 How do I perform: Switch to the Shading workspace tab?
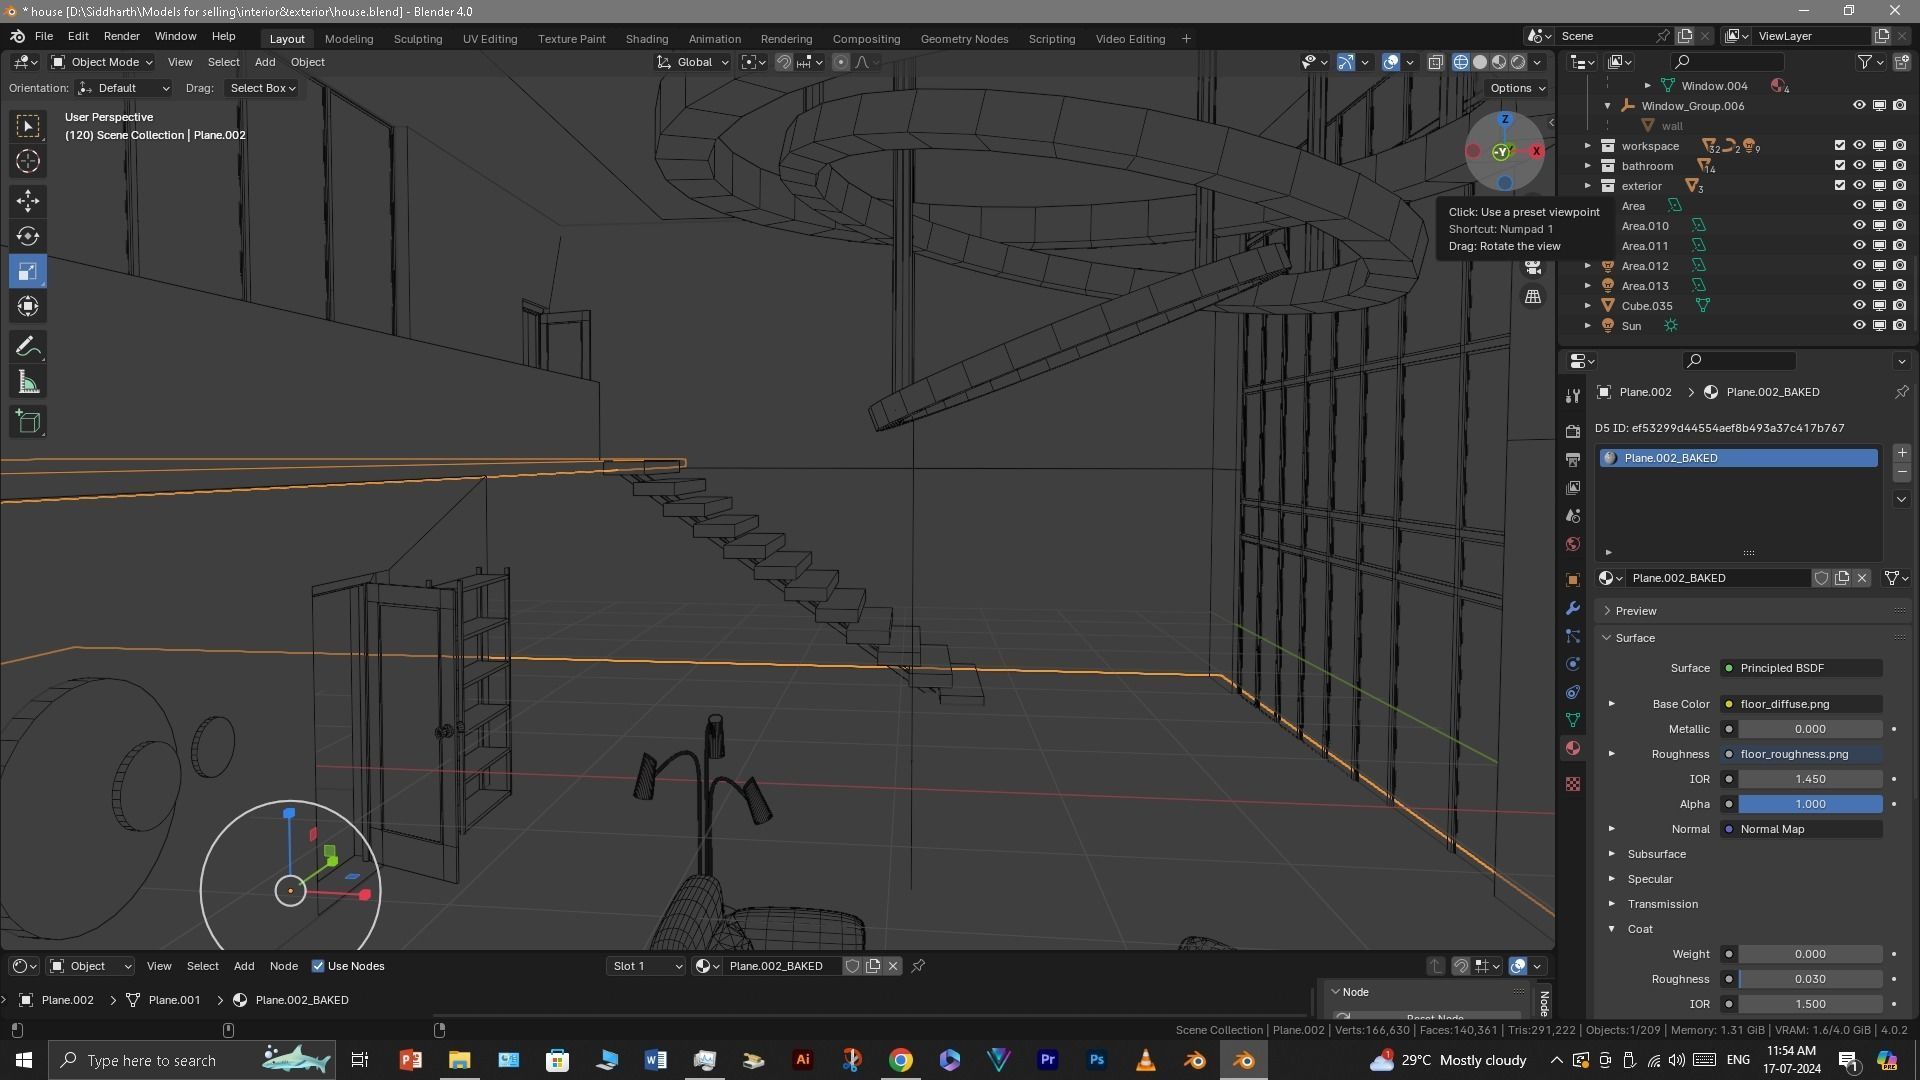click(647, 39)
